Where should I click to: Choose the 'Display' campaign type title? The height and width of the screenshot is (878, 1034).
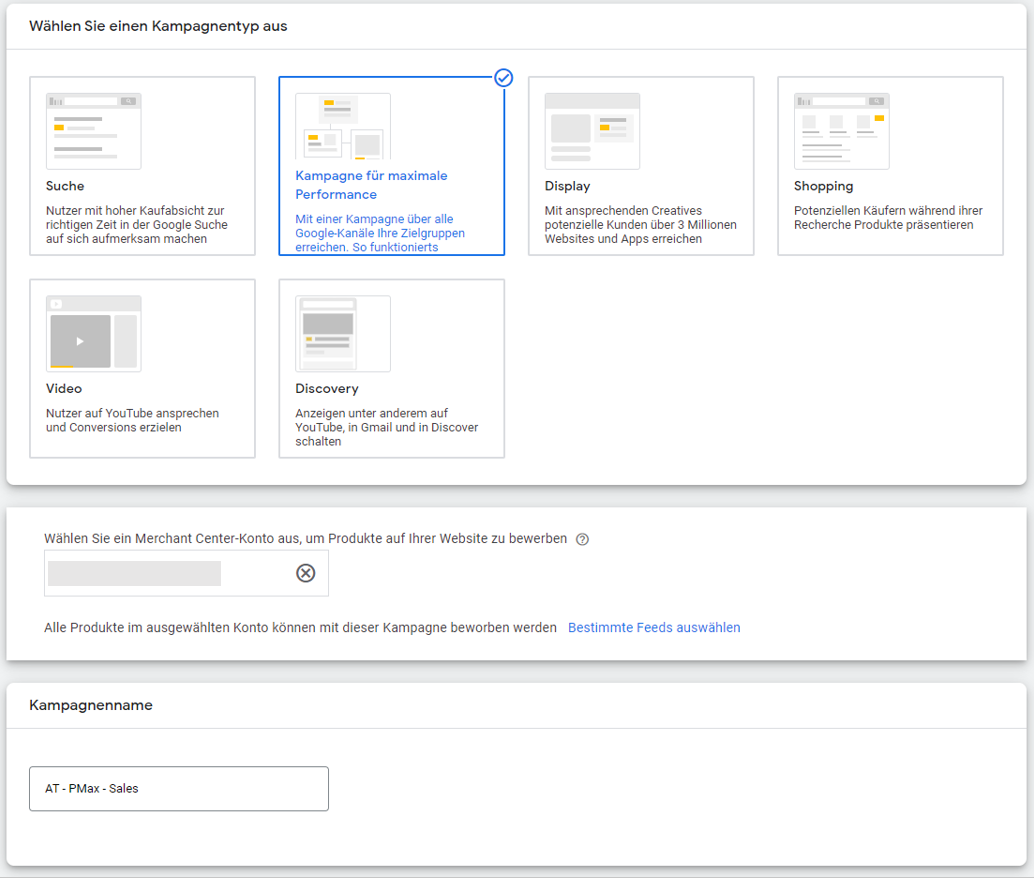coord(567,186)
